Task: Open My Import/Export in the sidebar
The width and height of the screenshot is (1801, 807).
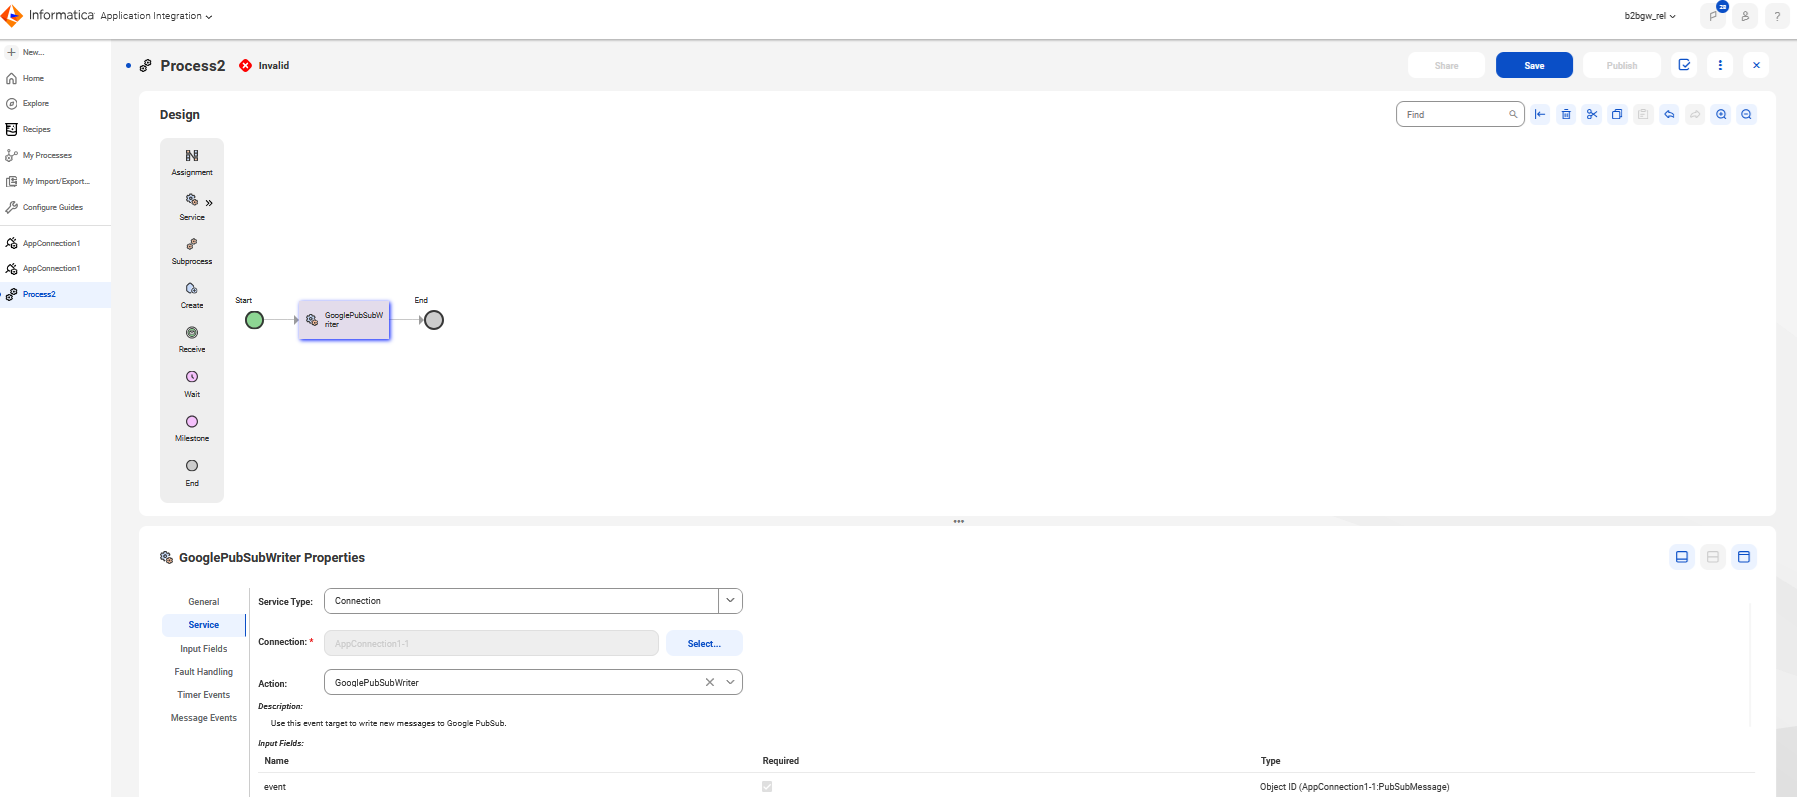Action: [x=56, y=181]
